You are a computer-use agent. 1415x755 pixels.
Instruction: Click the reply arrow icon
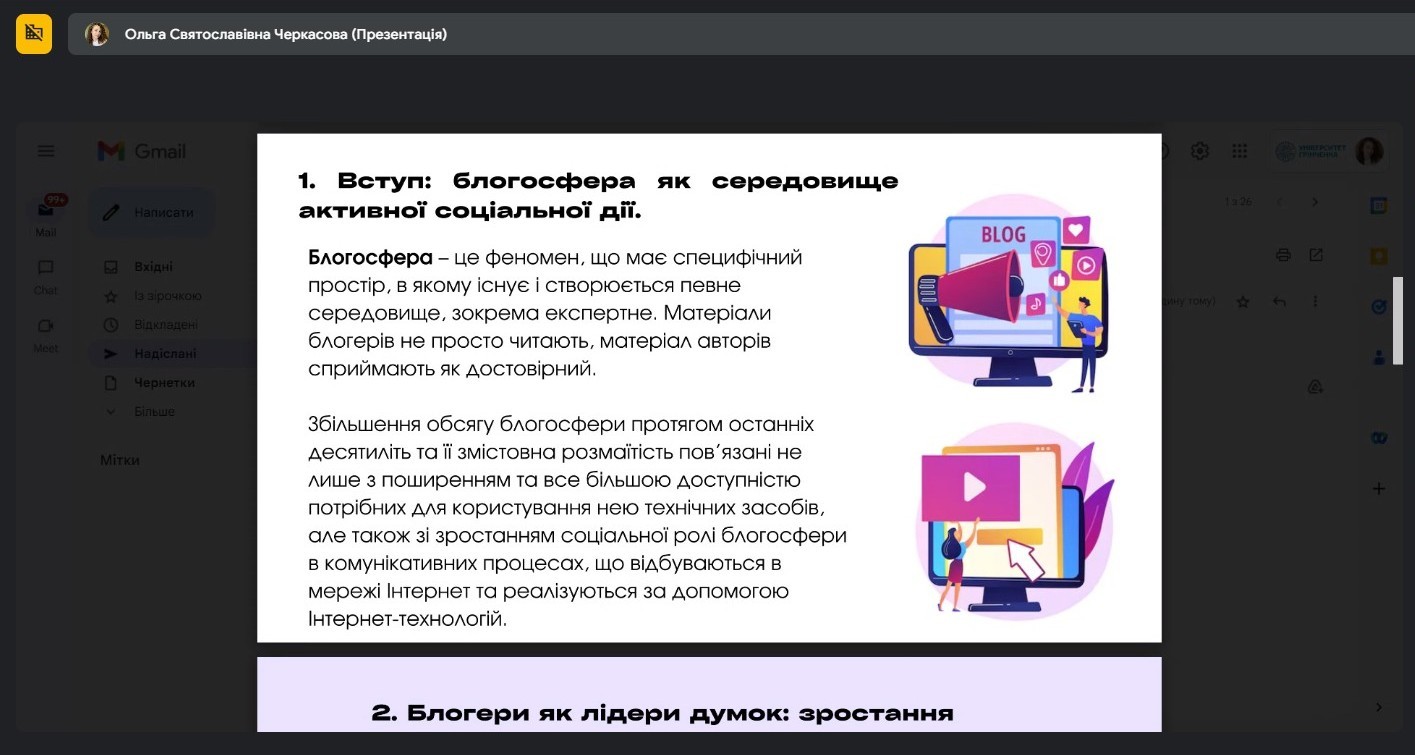pos(1279,301)
